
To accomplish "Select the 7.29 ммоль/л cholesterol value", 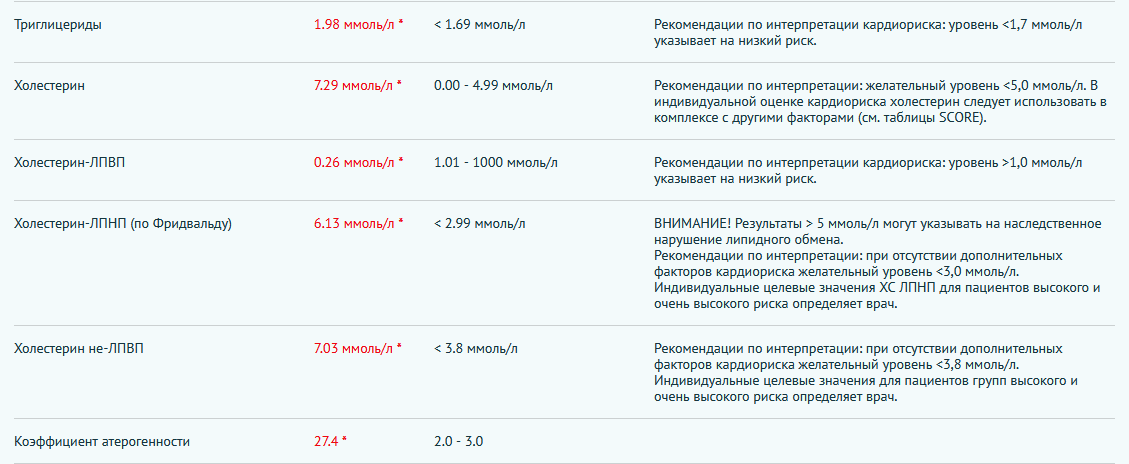I will [354, 86].
